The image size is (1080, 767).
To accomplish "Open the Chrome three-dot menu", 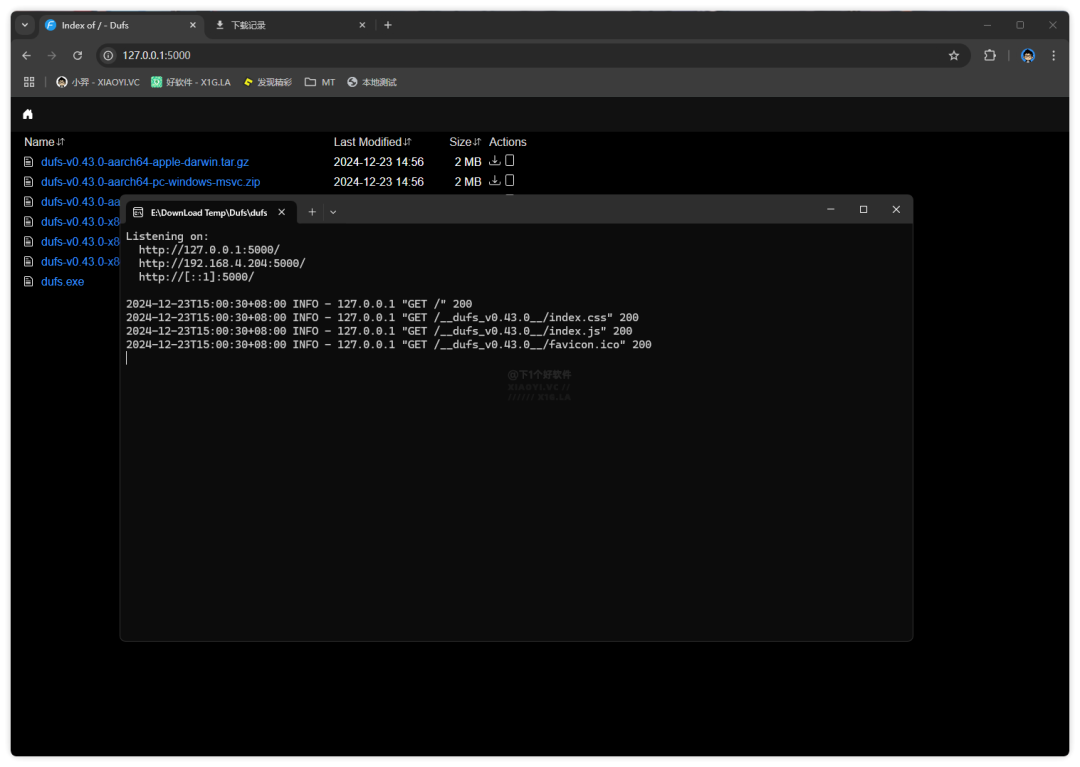I will [x=1053, y=56].
